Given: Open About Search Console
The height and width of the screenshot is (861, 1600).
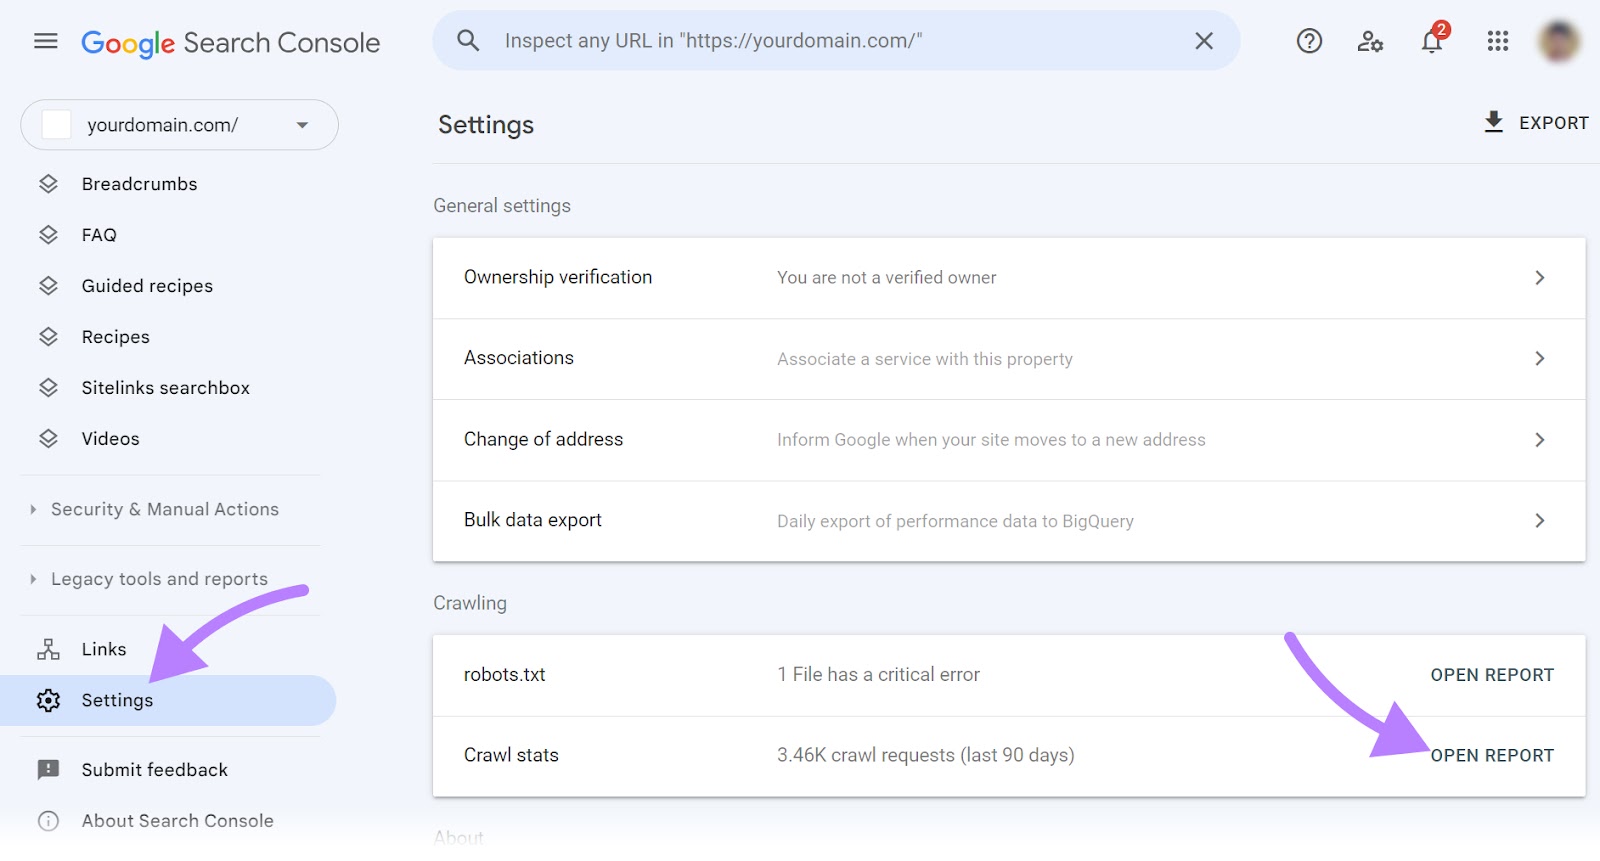Looking at the screenshot, I should click(178, 821).
